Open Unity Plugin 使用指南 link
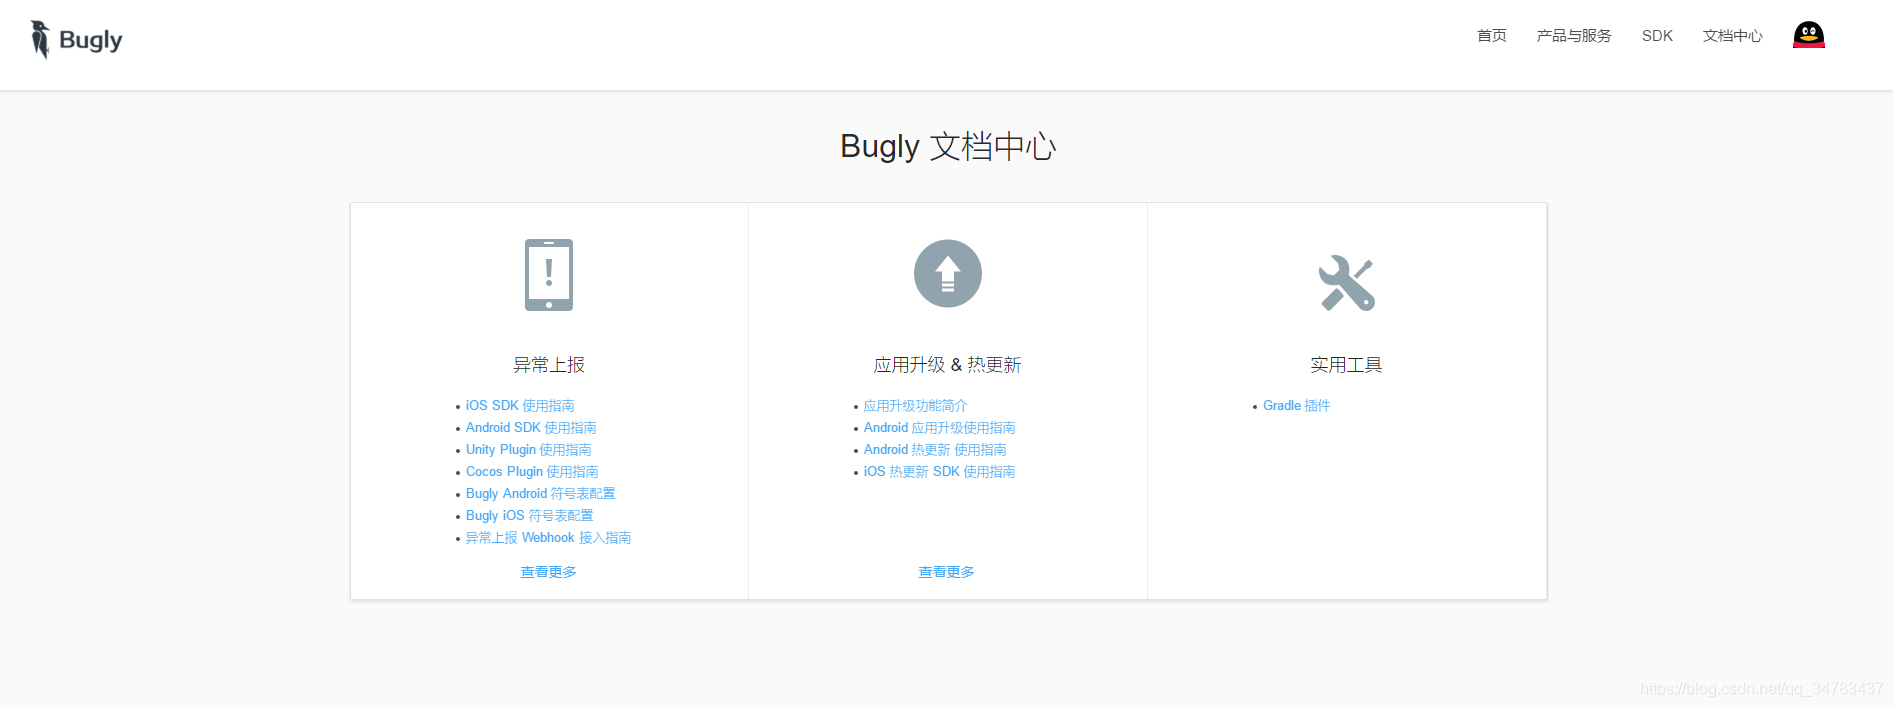Screen dimensions: 1893x707 528,450
